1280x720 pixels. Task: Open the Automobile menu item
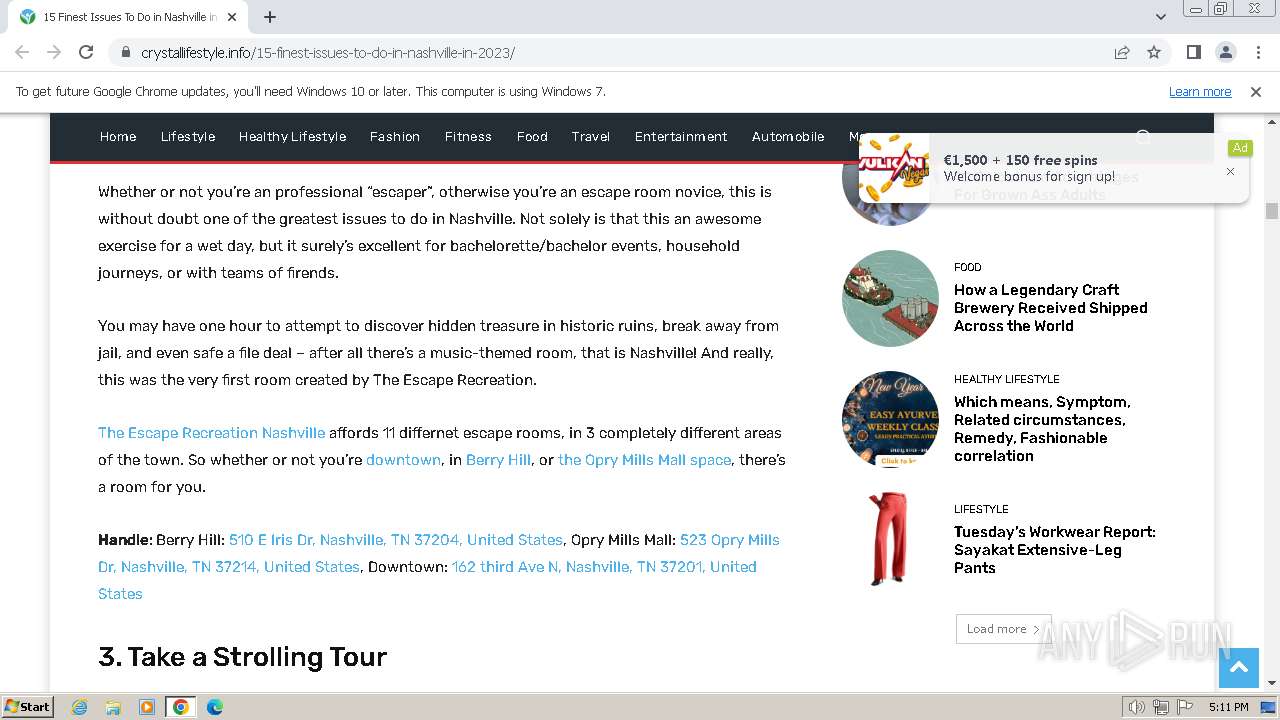pos(788,137)
